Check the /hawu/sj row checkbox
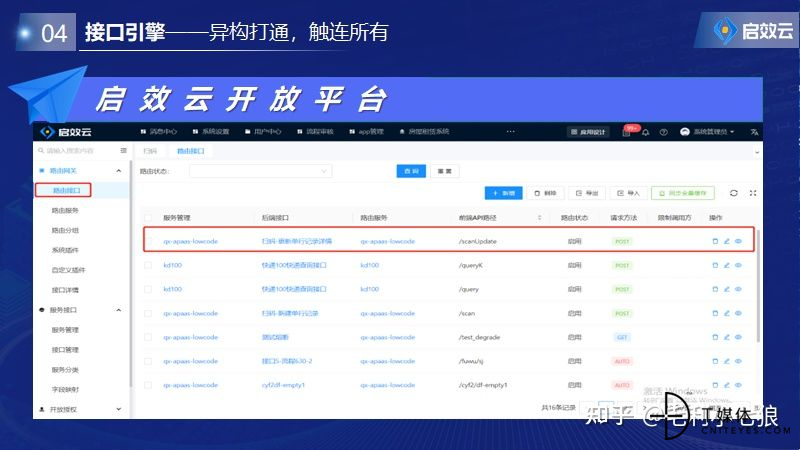 (x=148, y=361)
